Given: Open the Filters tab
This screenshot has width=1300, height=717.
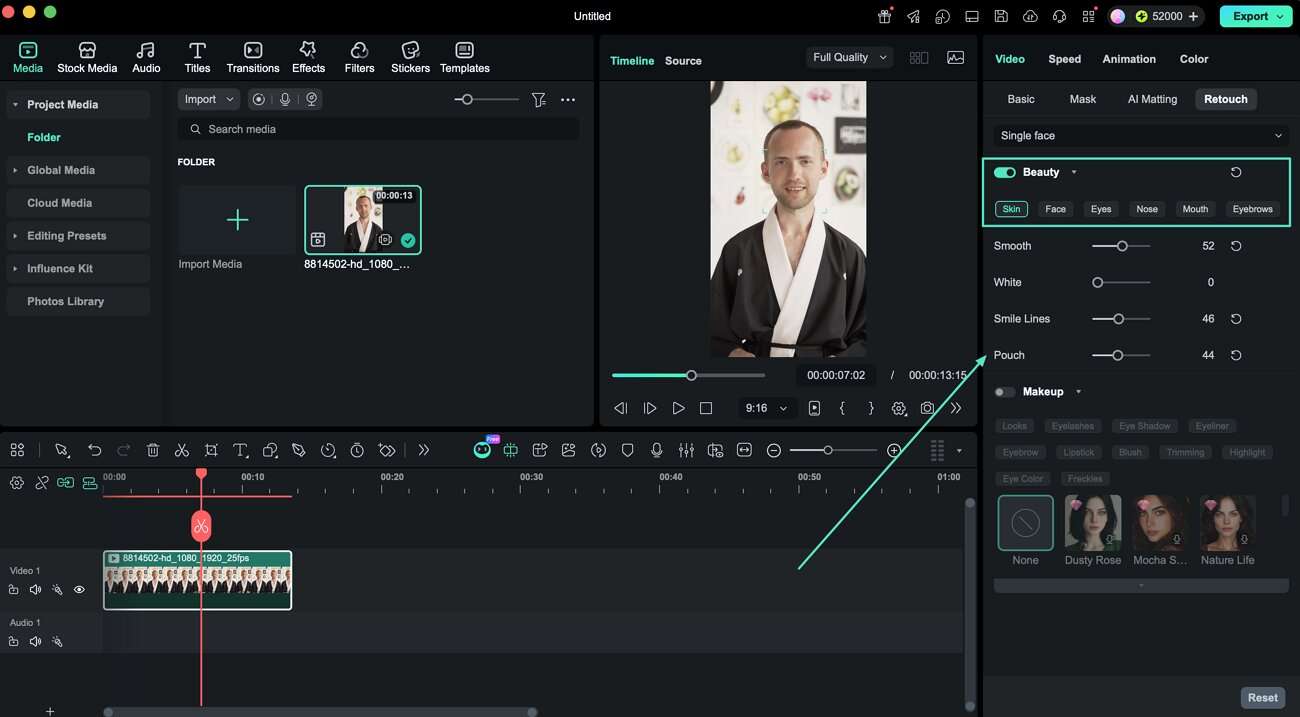Looking at the screenshot, I should pos(359,58).
